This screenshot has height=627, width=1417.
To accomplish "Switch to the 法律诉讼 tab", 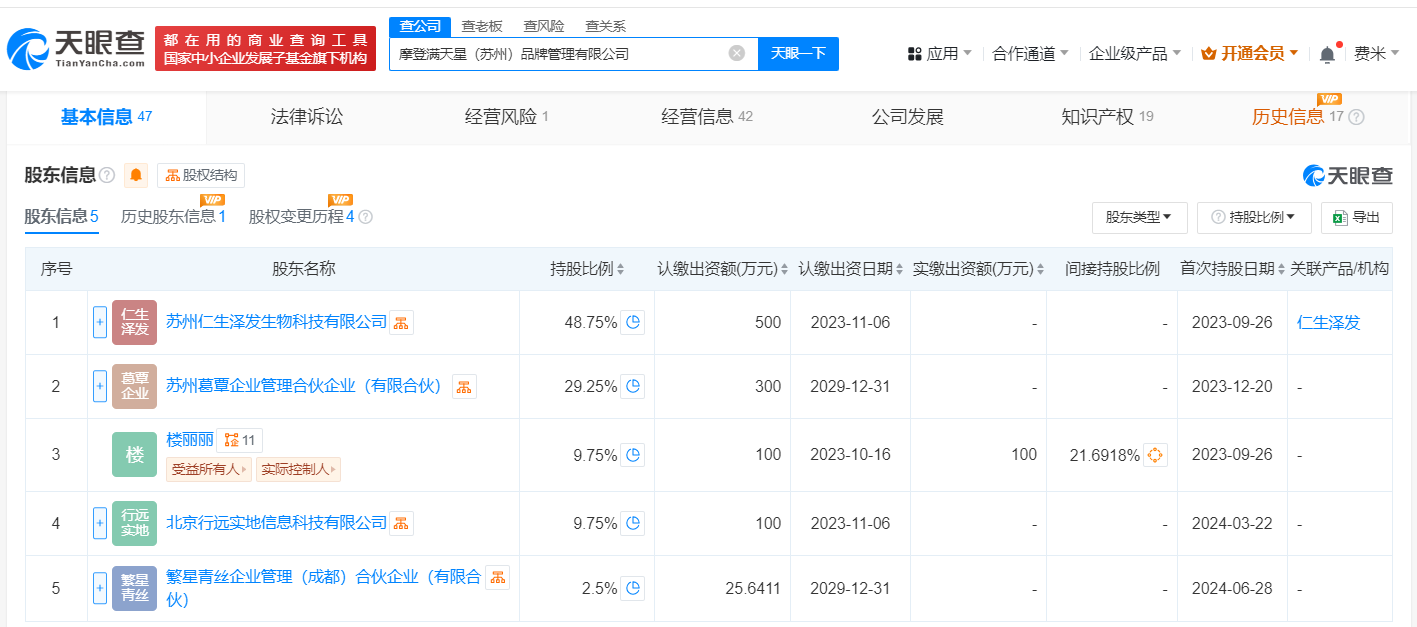I will pos(306,117).
